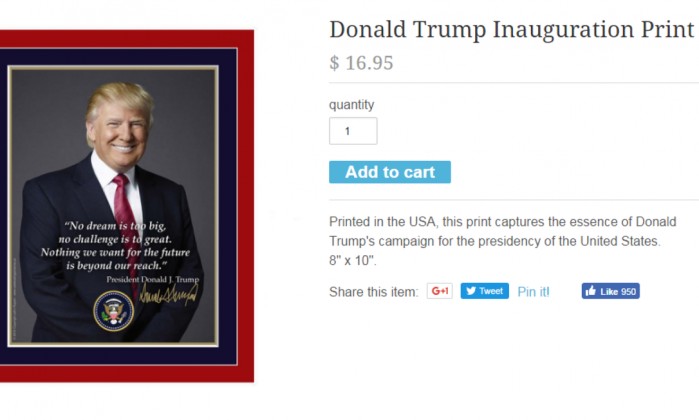
Task: Open the Pin it! link
Action: [533, 292]
